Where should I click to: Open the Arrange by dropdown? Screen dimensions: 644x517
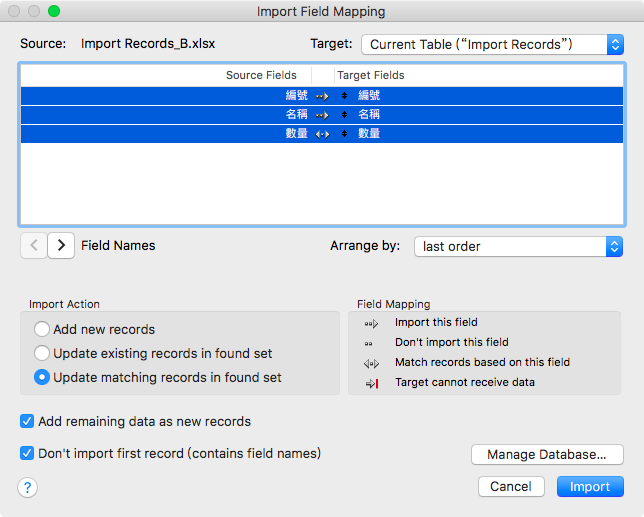[518, 246]
